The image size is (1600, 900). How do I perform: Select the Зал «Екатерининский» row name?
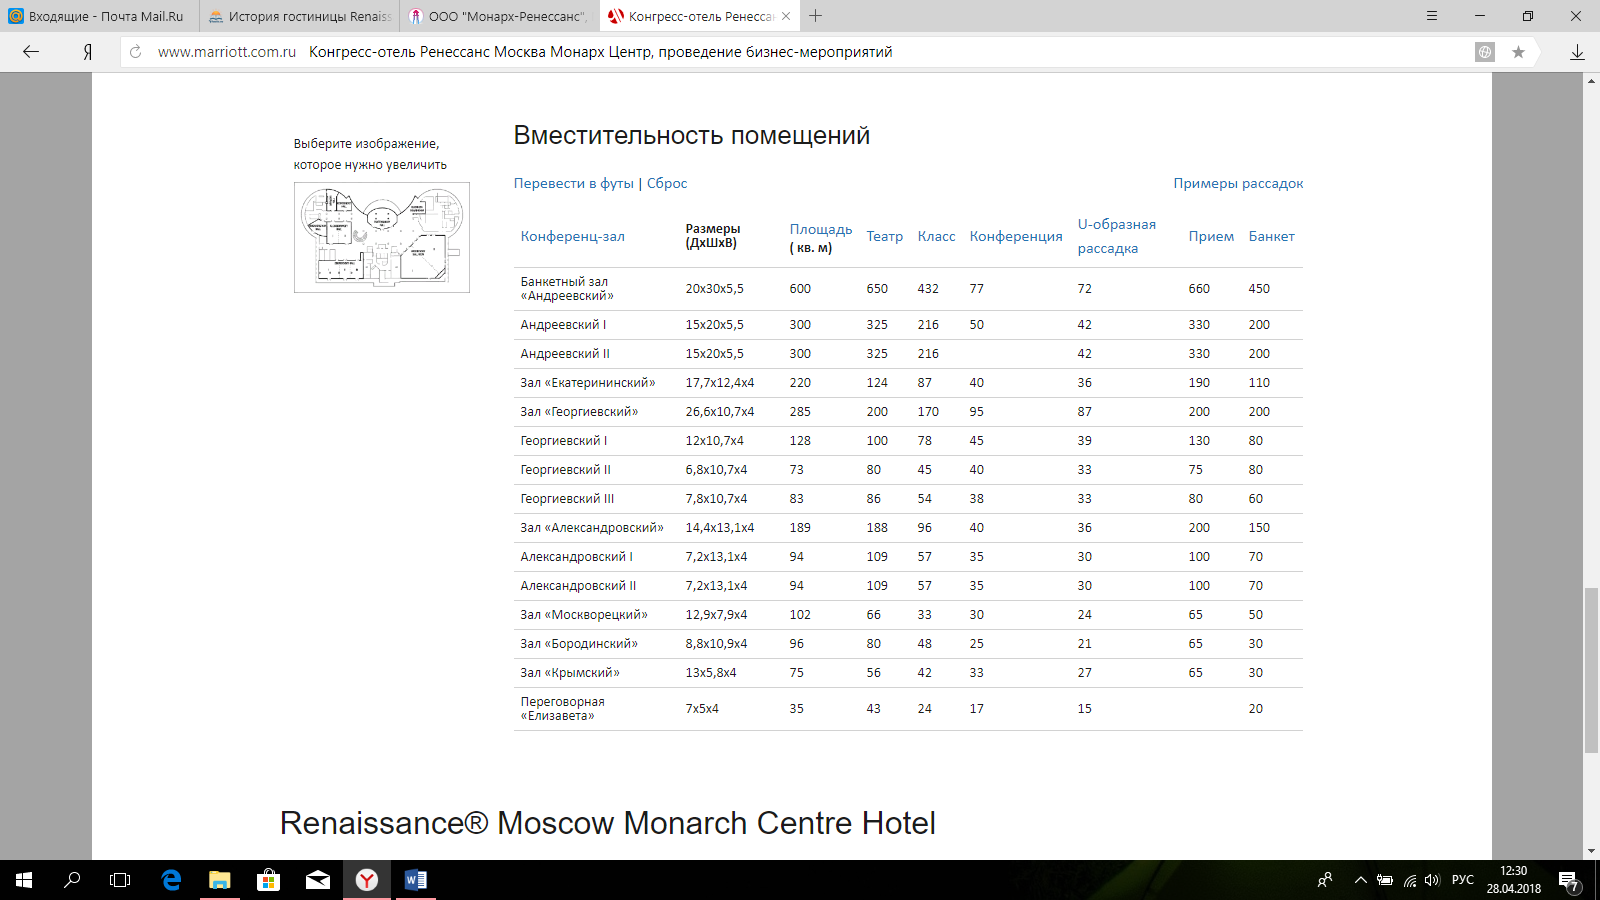point(588,383)
